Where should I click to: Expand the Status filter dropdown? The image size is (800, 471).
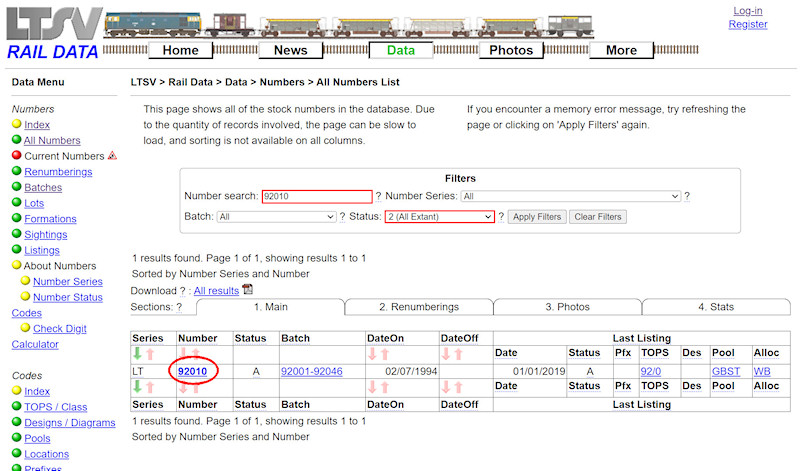[440, 216]
